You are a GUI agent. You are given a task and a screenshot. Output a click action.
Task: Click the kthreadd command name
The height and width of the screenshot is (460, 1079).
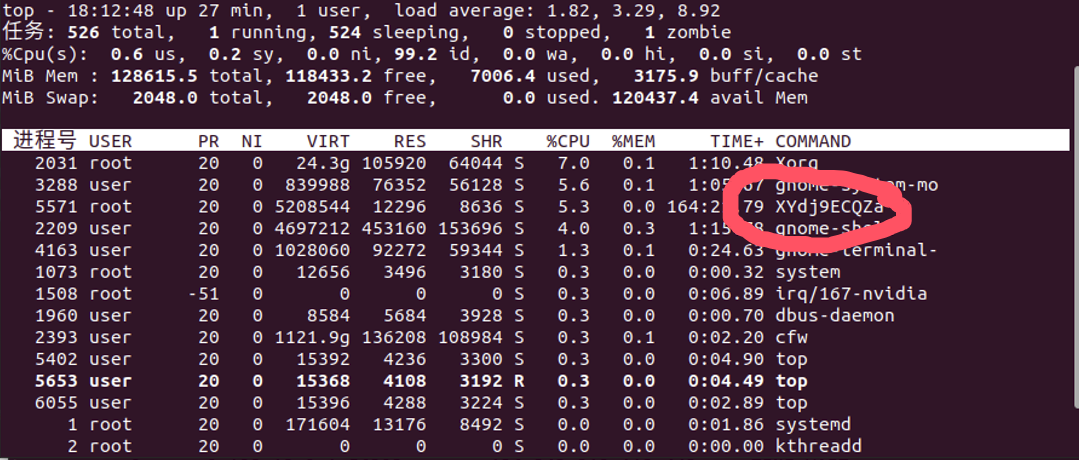tap(818, 447)
